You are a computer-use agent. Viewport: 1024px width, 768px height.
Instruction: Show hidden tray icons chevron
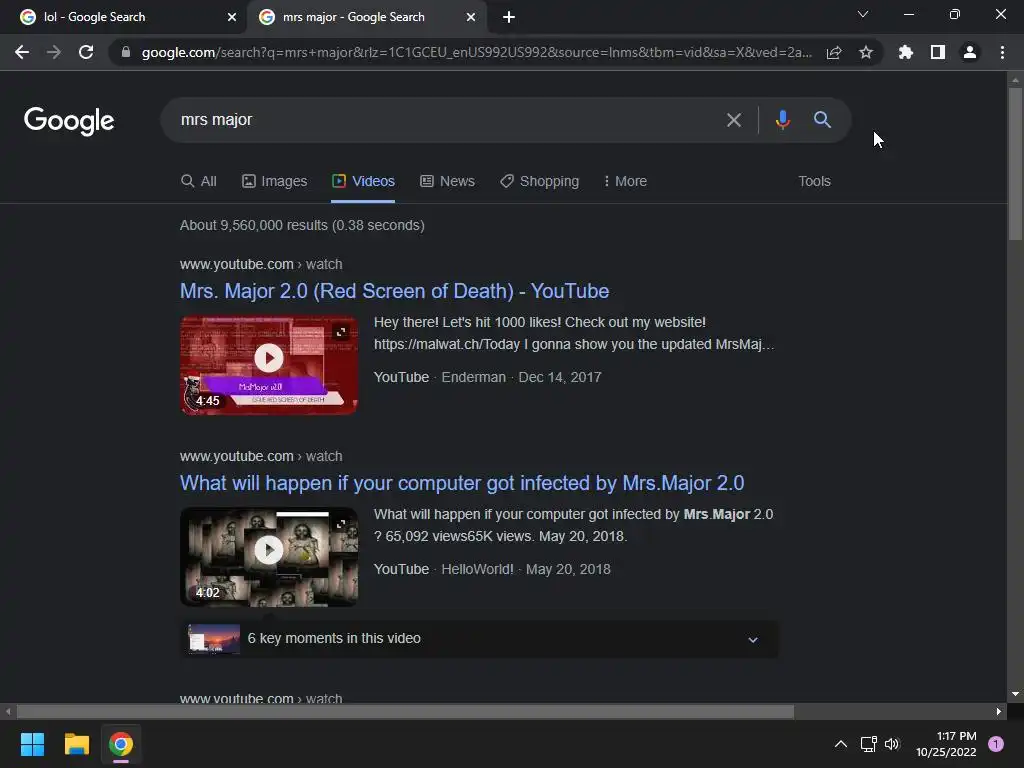point(841,744)
